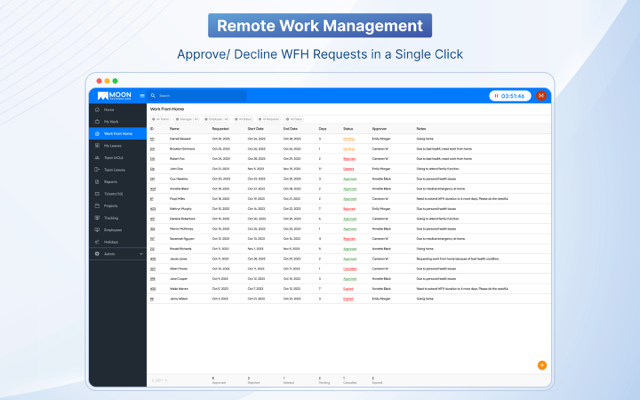Open the Holidays sidebar icon
Screen dimensions: 640x400
coord(97,242)
